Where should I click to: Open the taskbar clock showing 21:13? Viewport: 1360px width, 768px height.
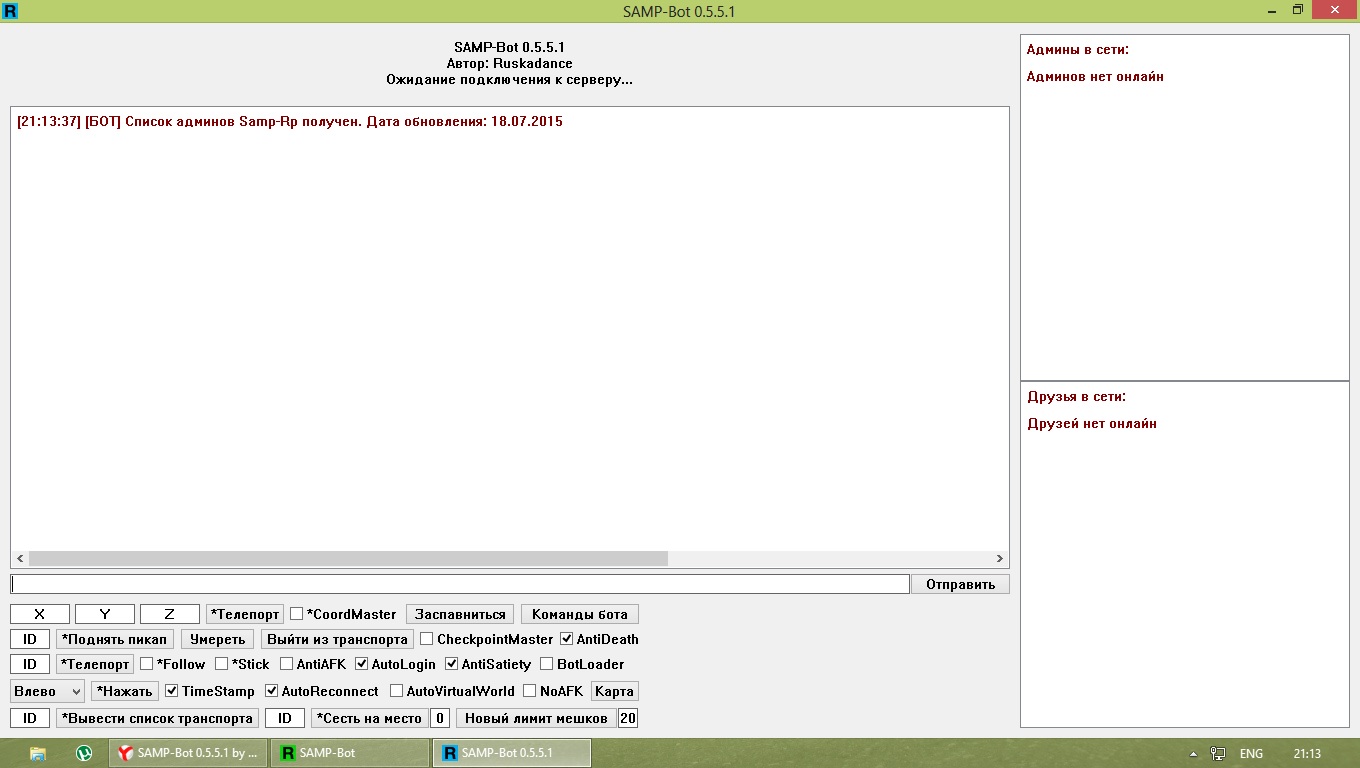[1307, 754]
